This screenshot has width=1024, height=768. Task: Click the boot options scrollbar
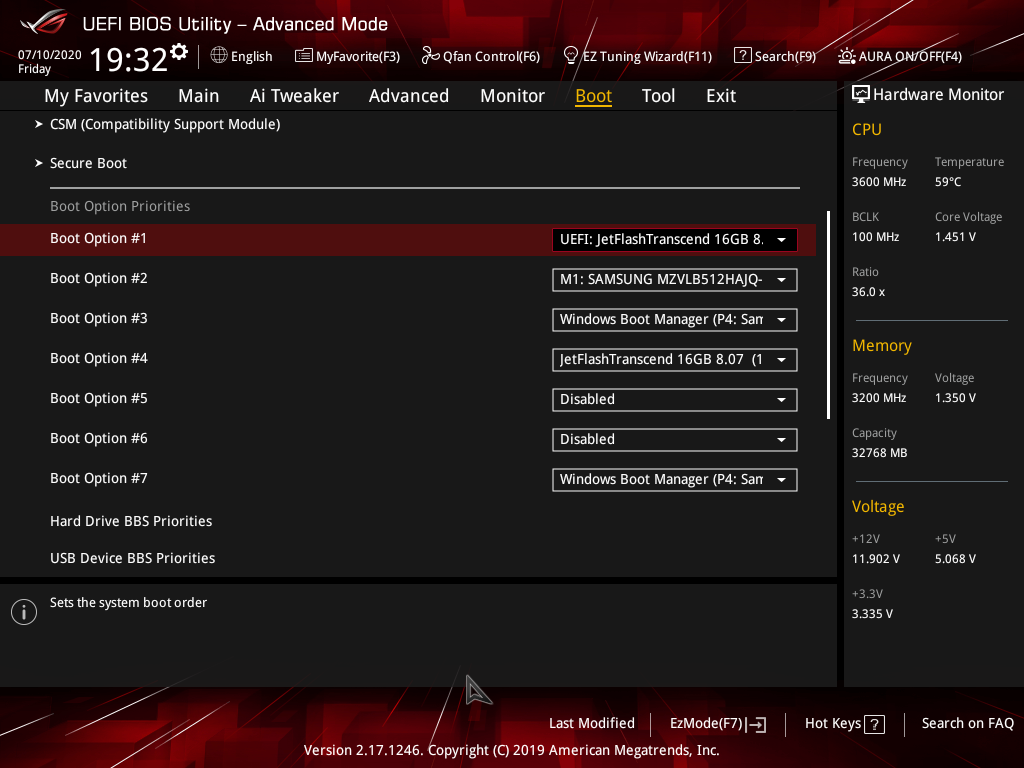[828, 315]
